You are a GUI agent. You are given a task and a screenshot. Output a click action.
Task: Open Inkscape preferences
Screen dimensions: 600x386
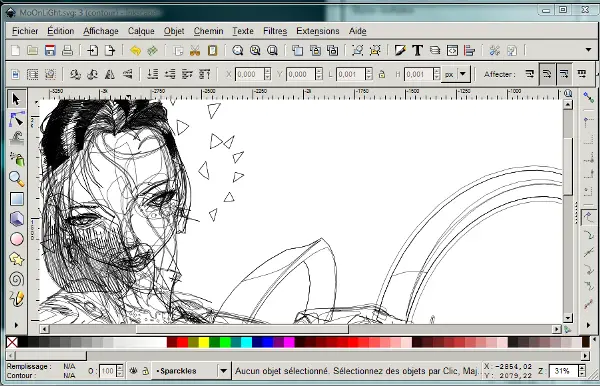click(x=495, y=50)
